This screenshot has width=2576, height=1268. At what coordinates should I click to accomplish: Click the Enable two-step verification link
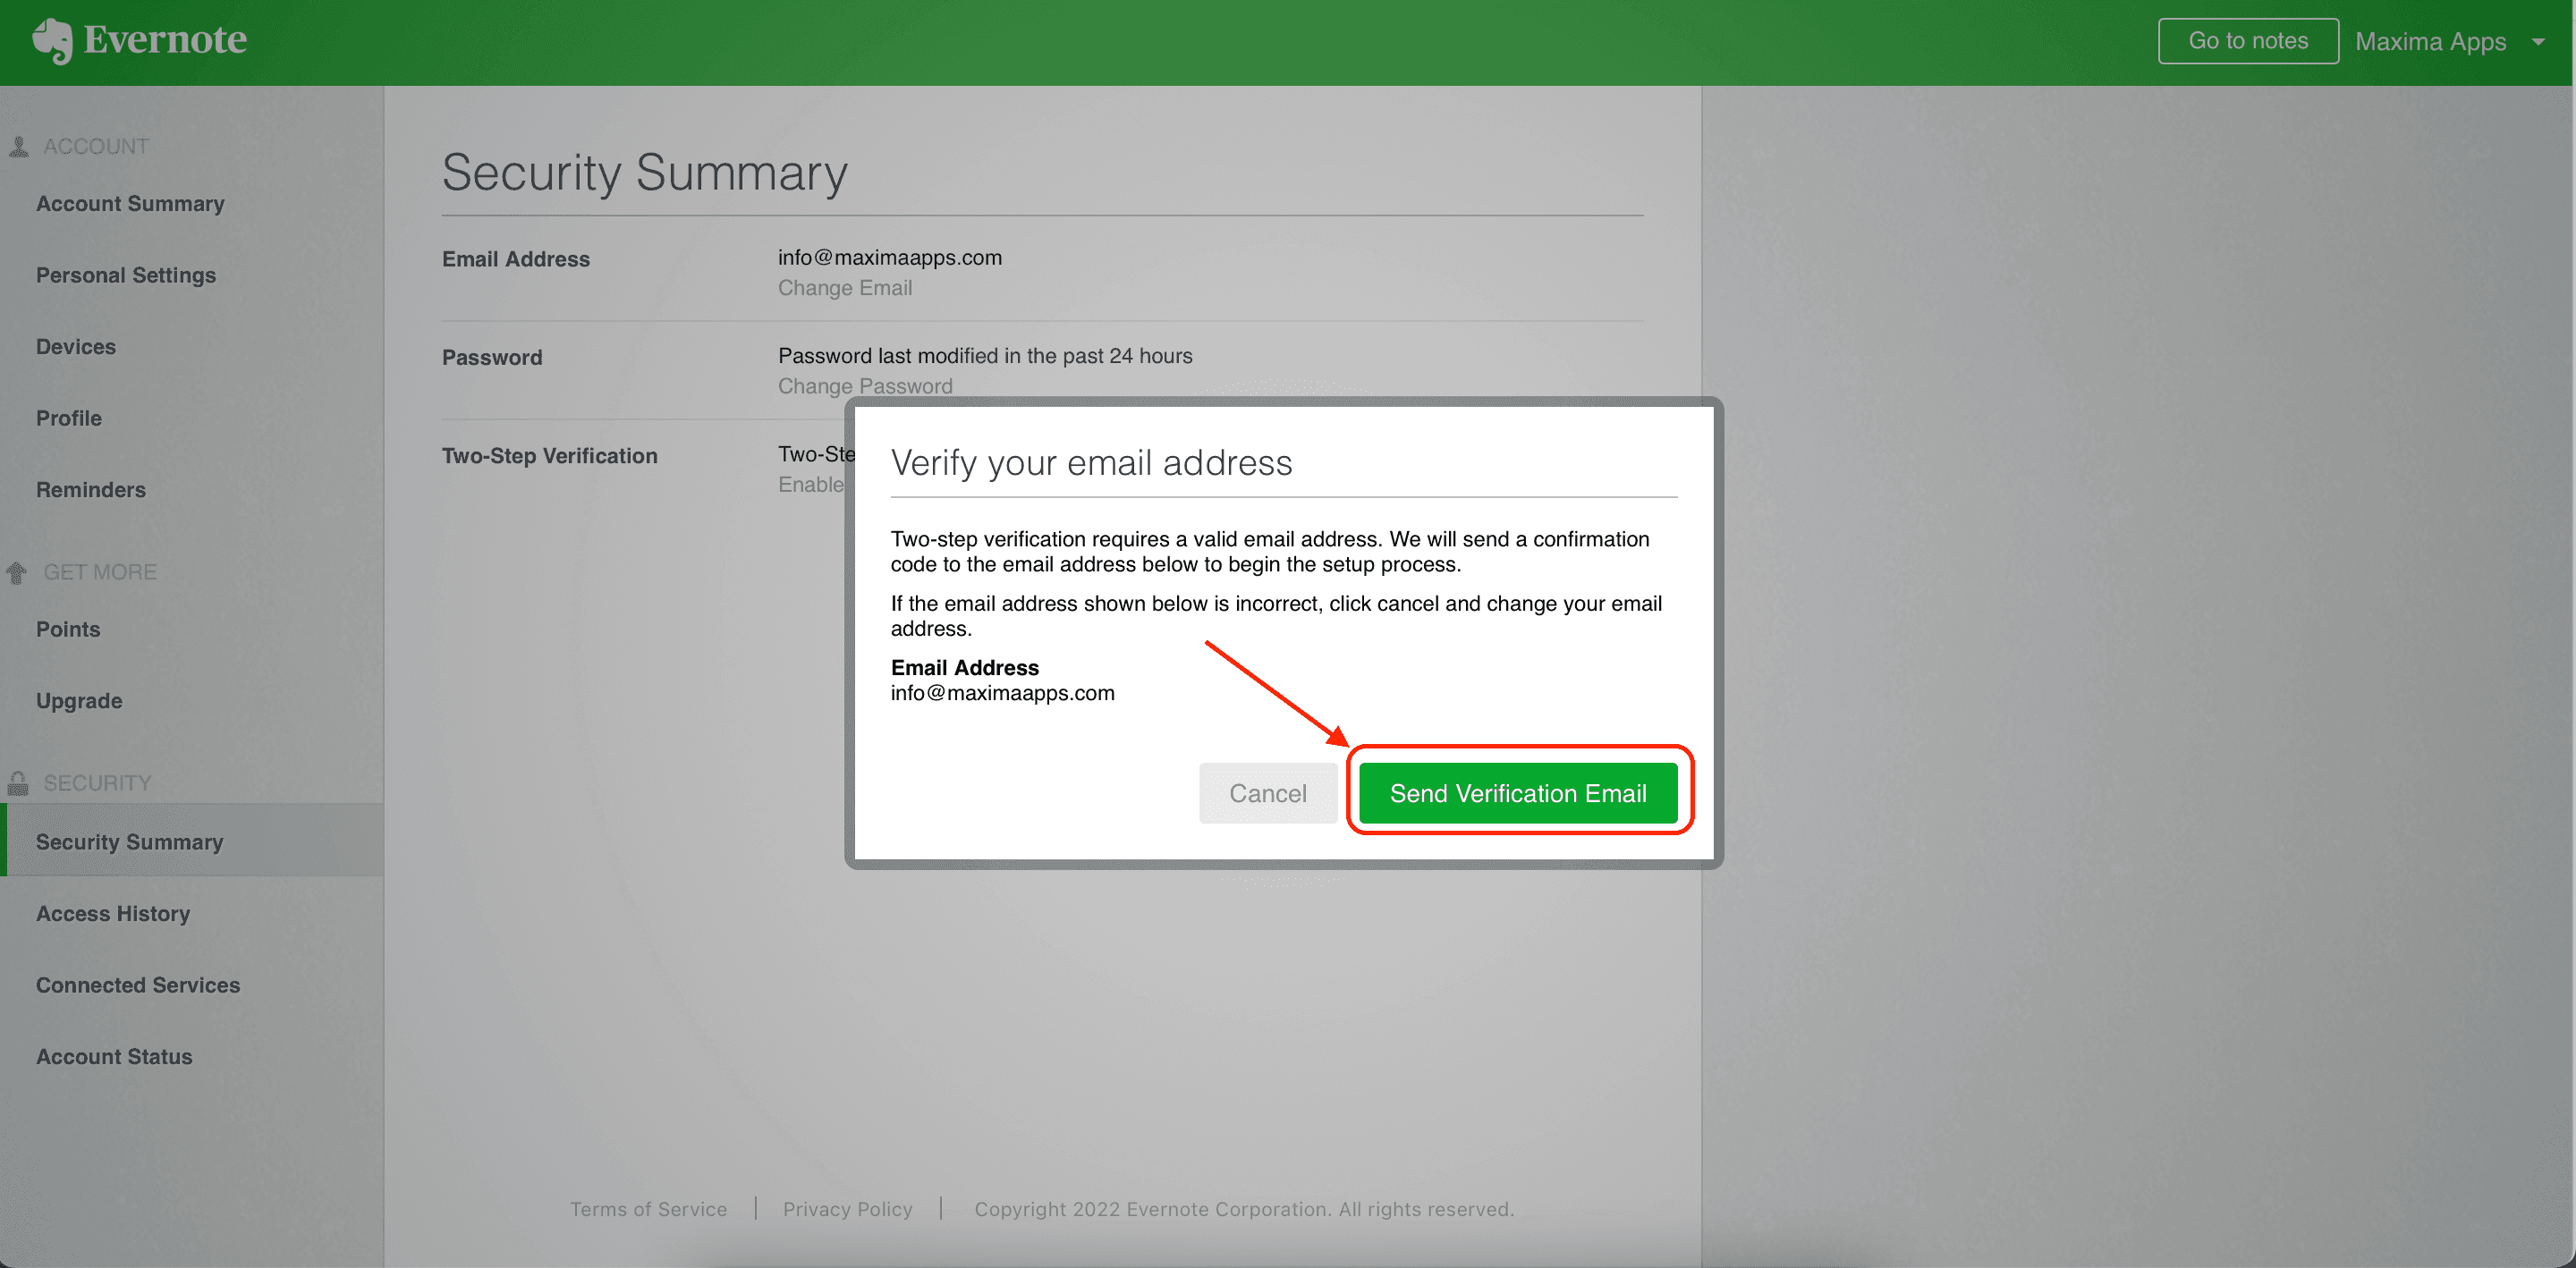click(811, 485)
